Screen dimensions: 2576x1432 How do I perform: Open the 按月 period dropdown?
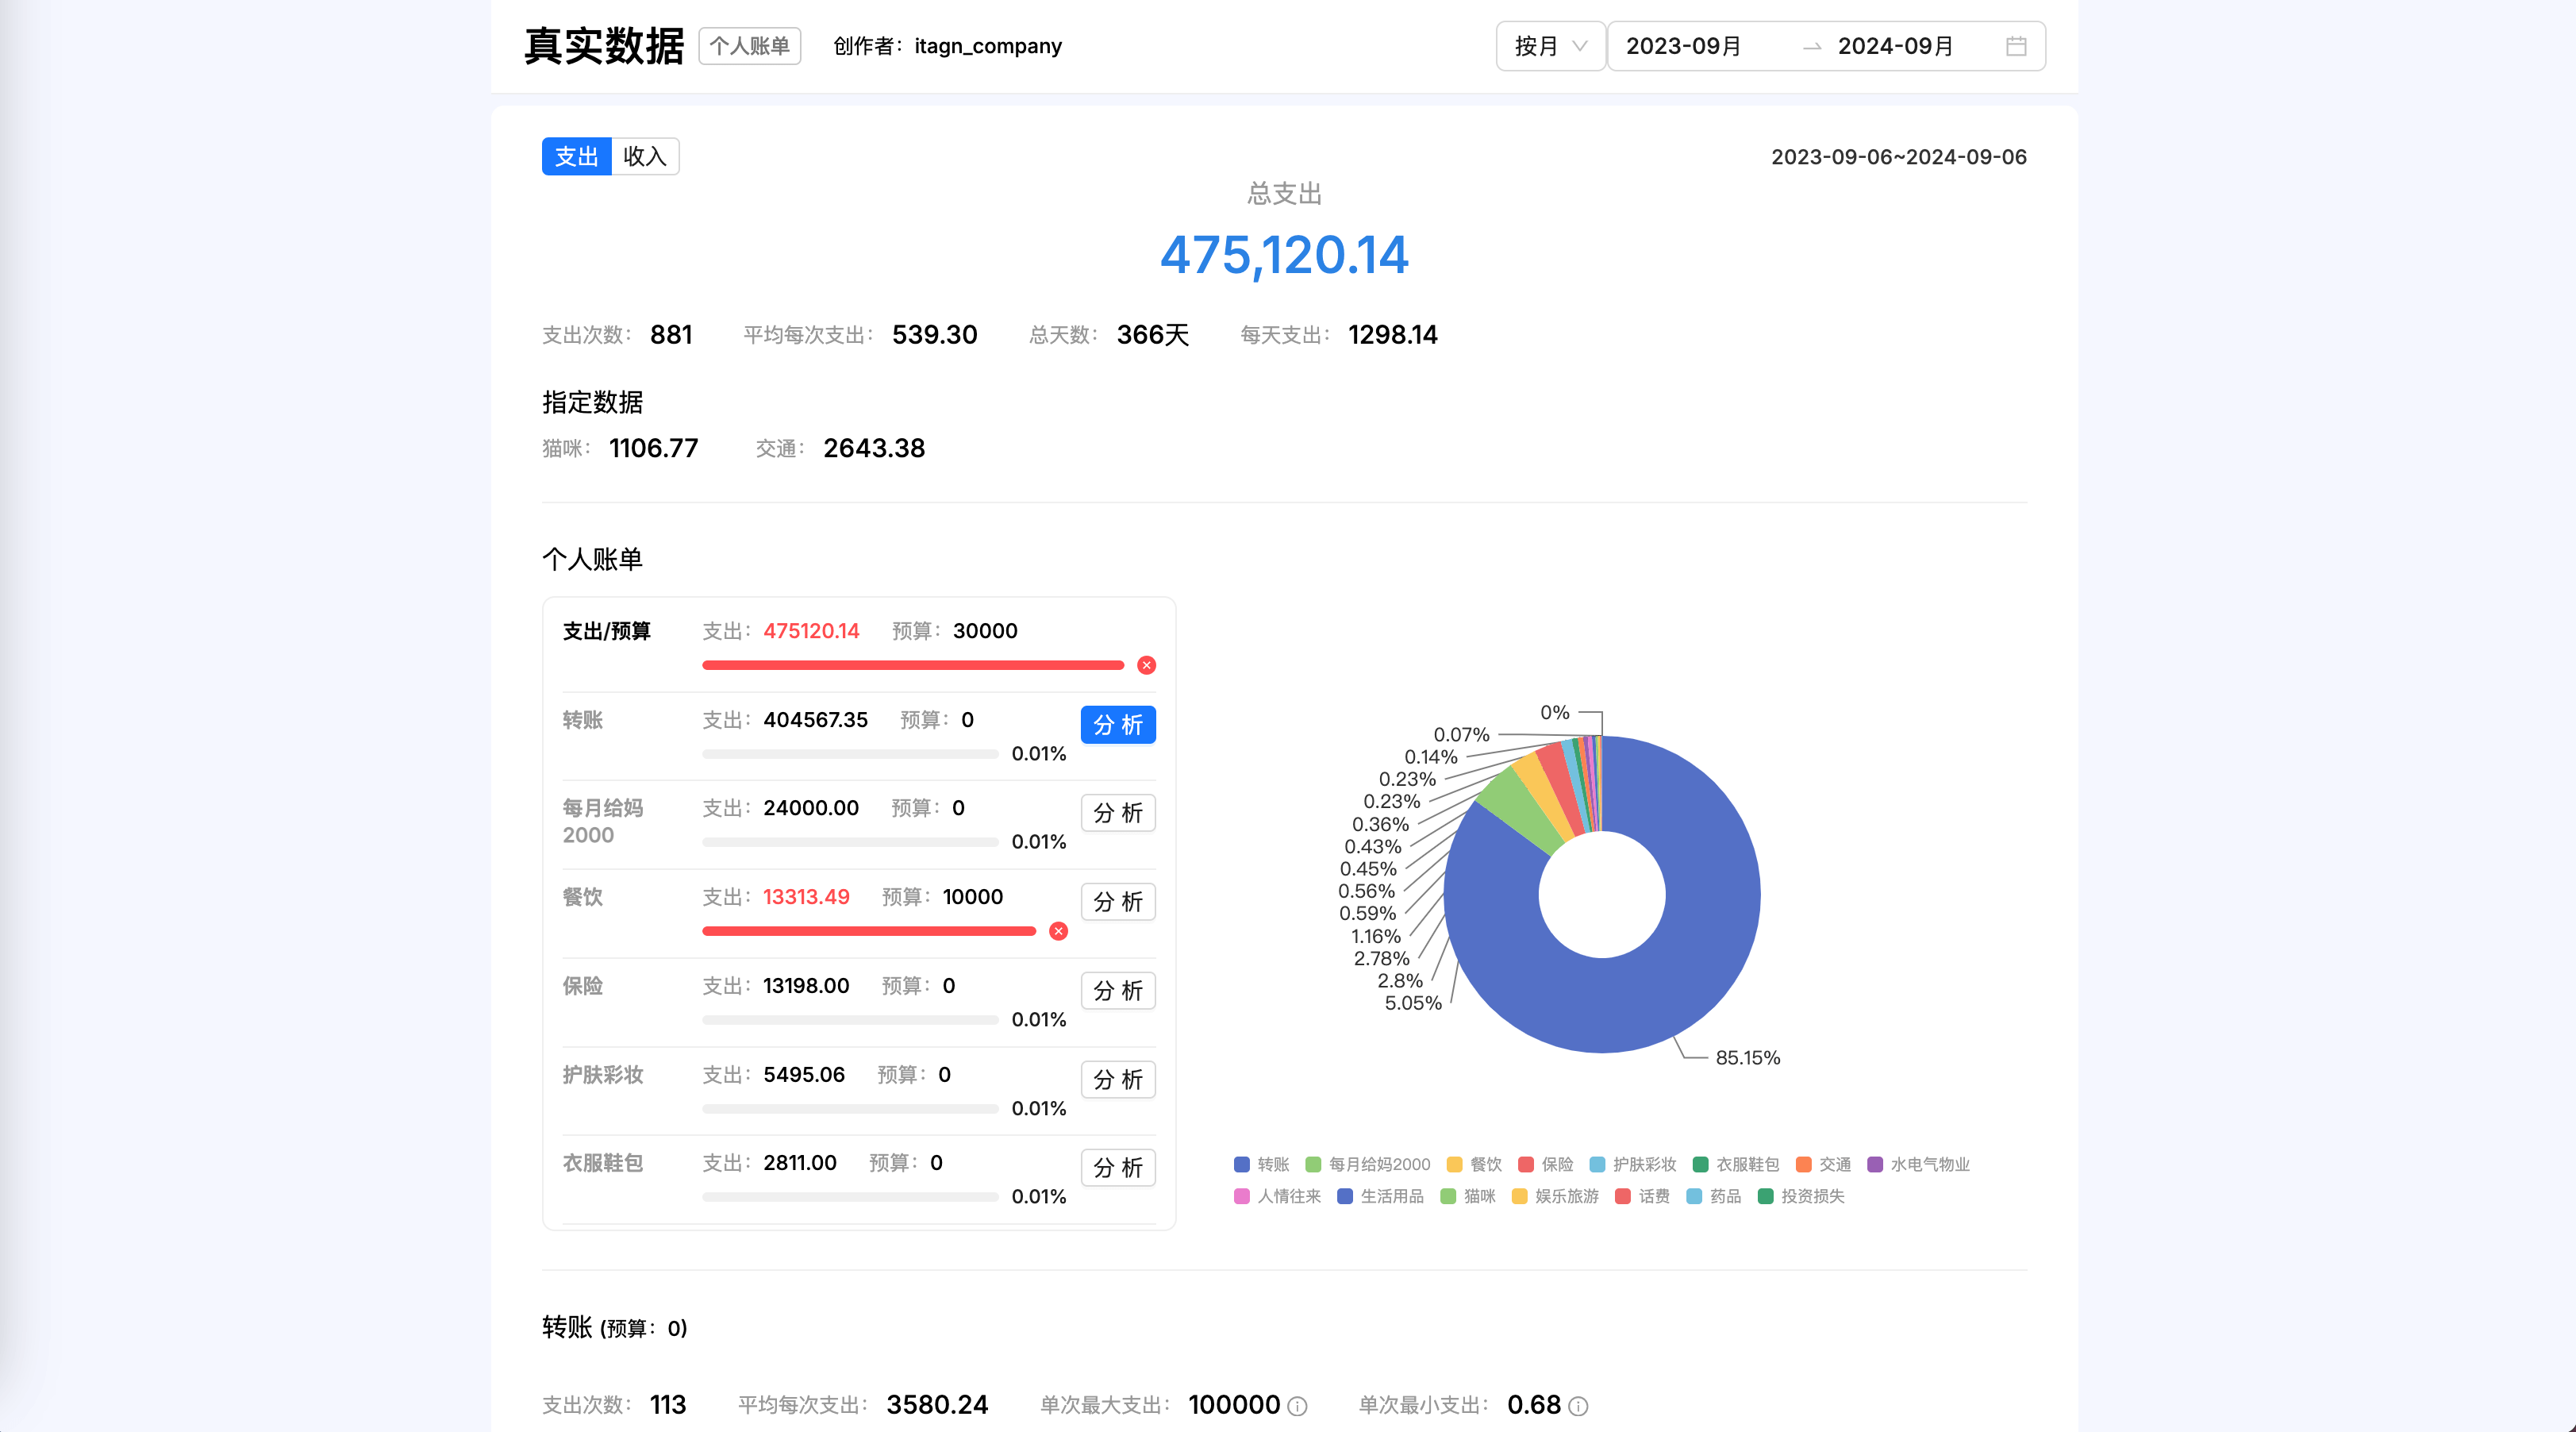pos(1550,46)
